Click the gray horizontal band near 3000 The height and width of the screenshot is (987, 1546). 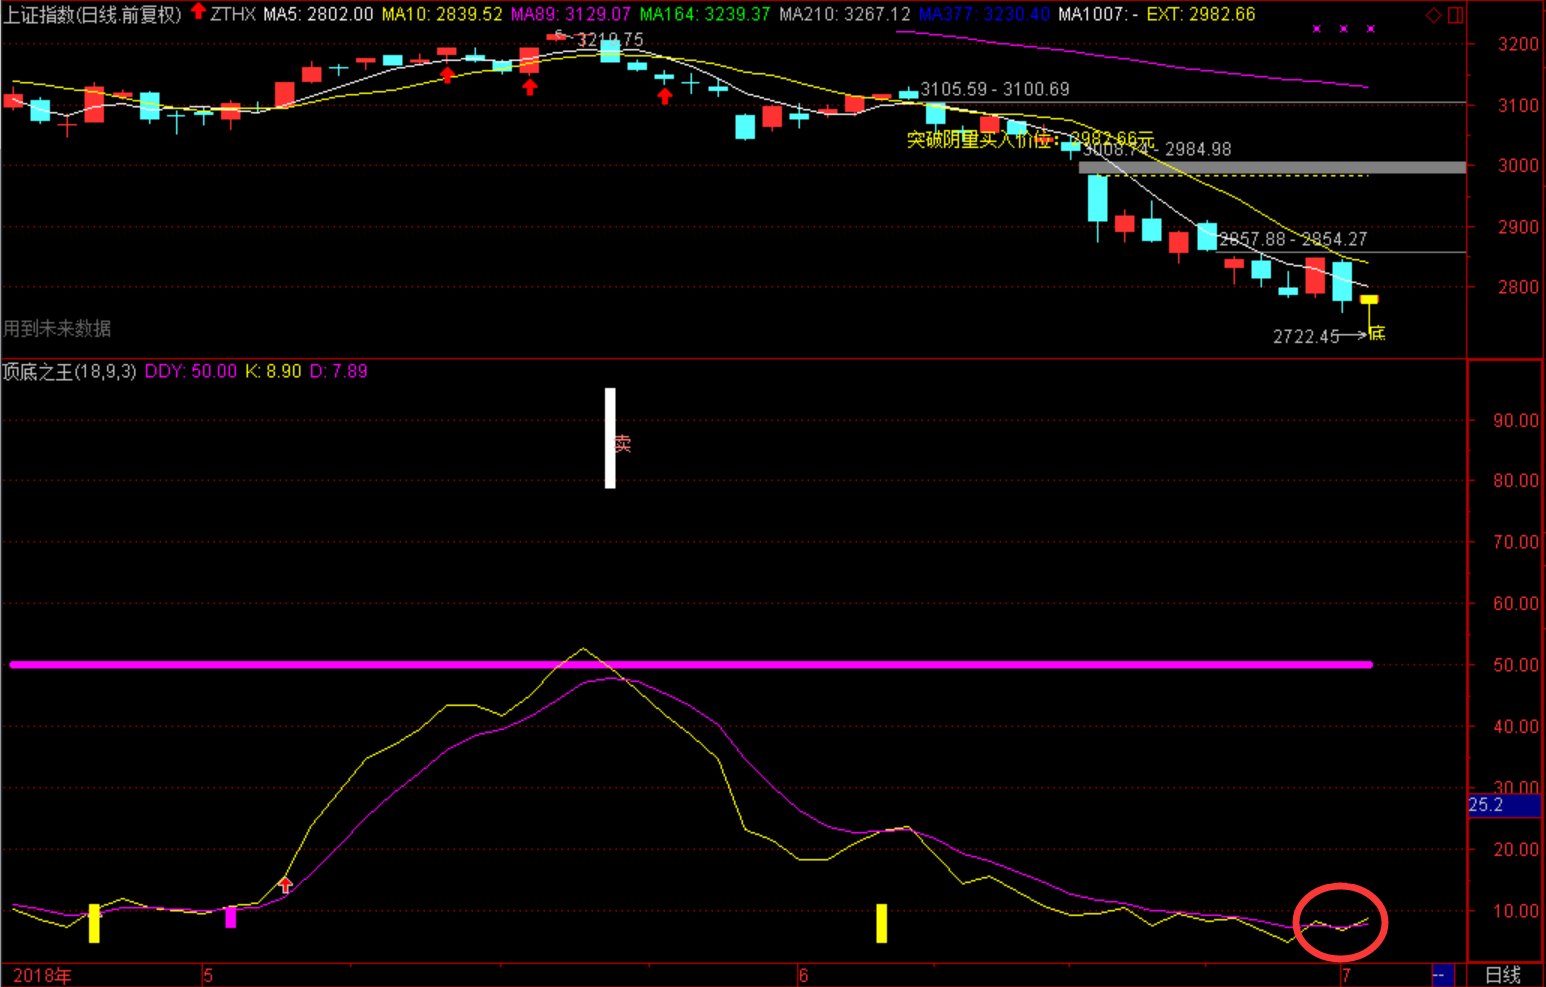1272,168
